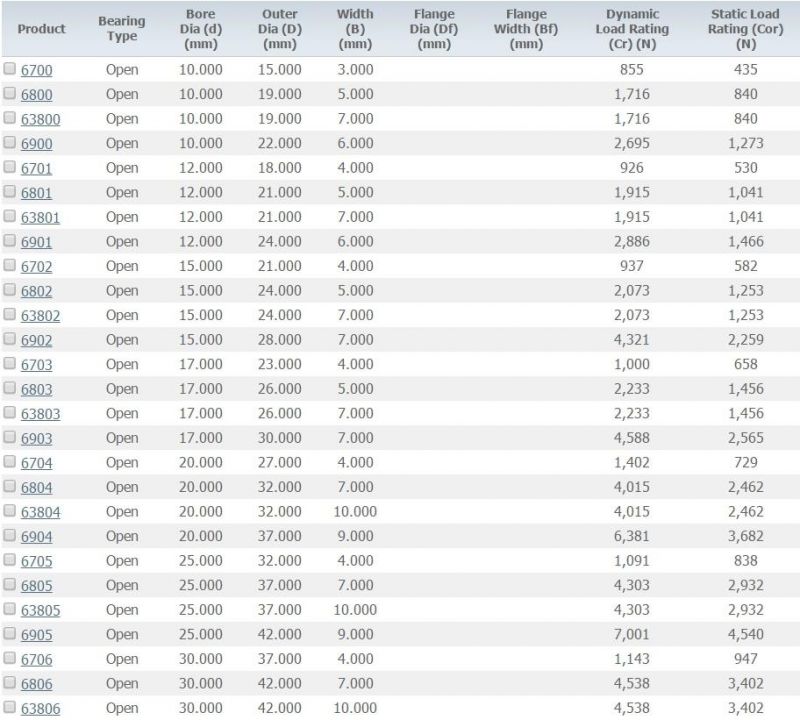Sort by Dynamic Load Rating header
The height and width of the screenshot is (720, 800).
click(632, 29)
